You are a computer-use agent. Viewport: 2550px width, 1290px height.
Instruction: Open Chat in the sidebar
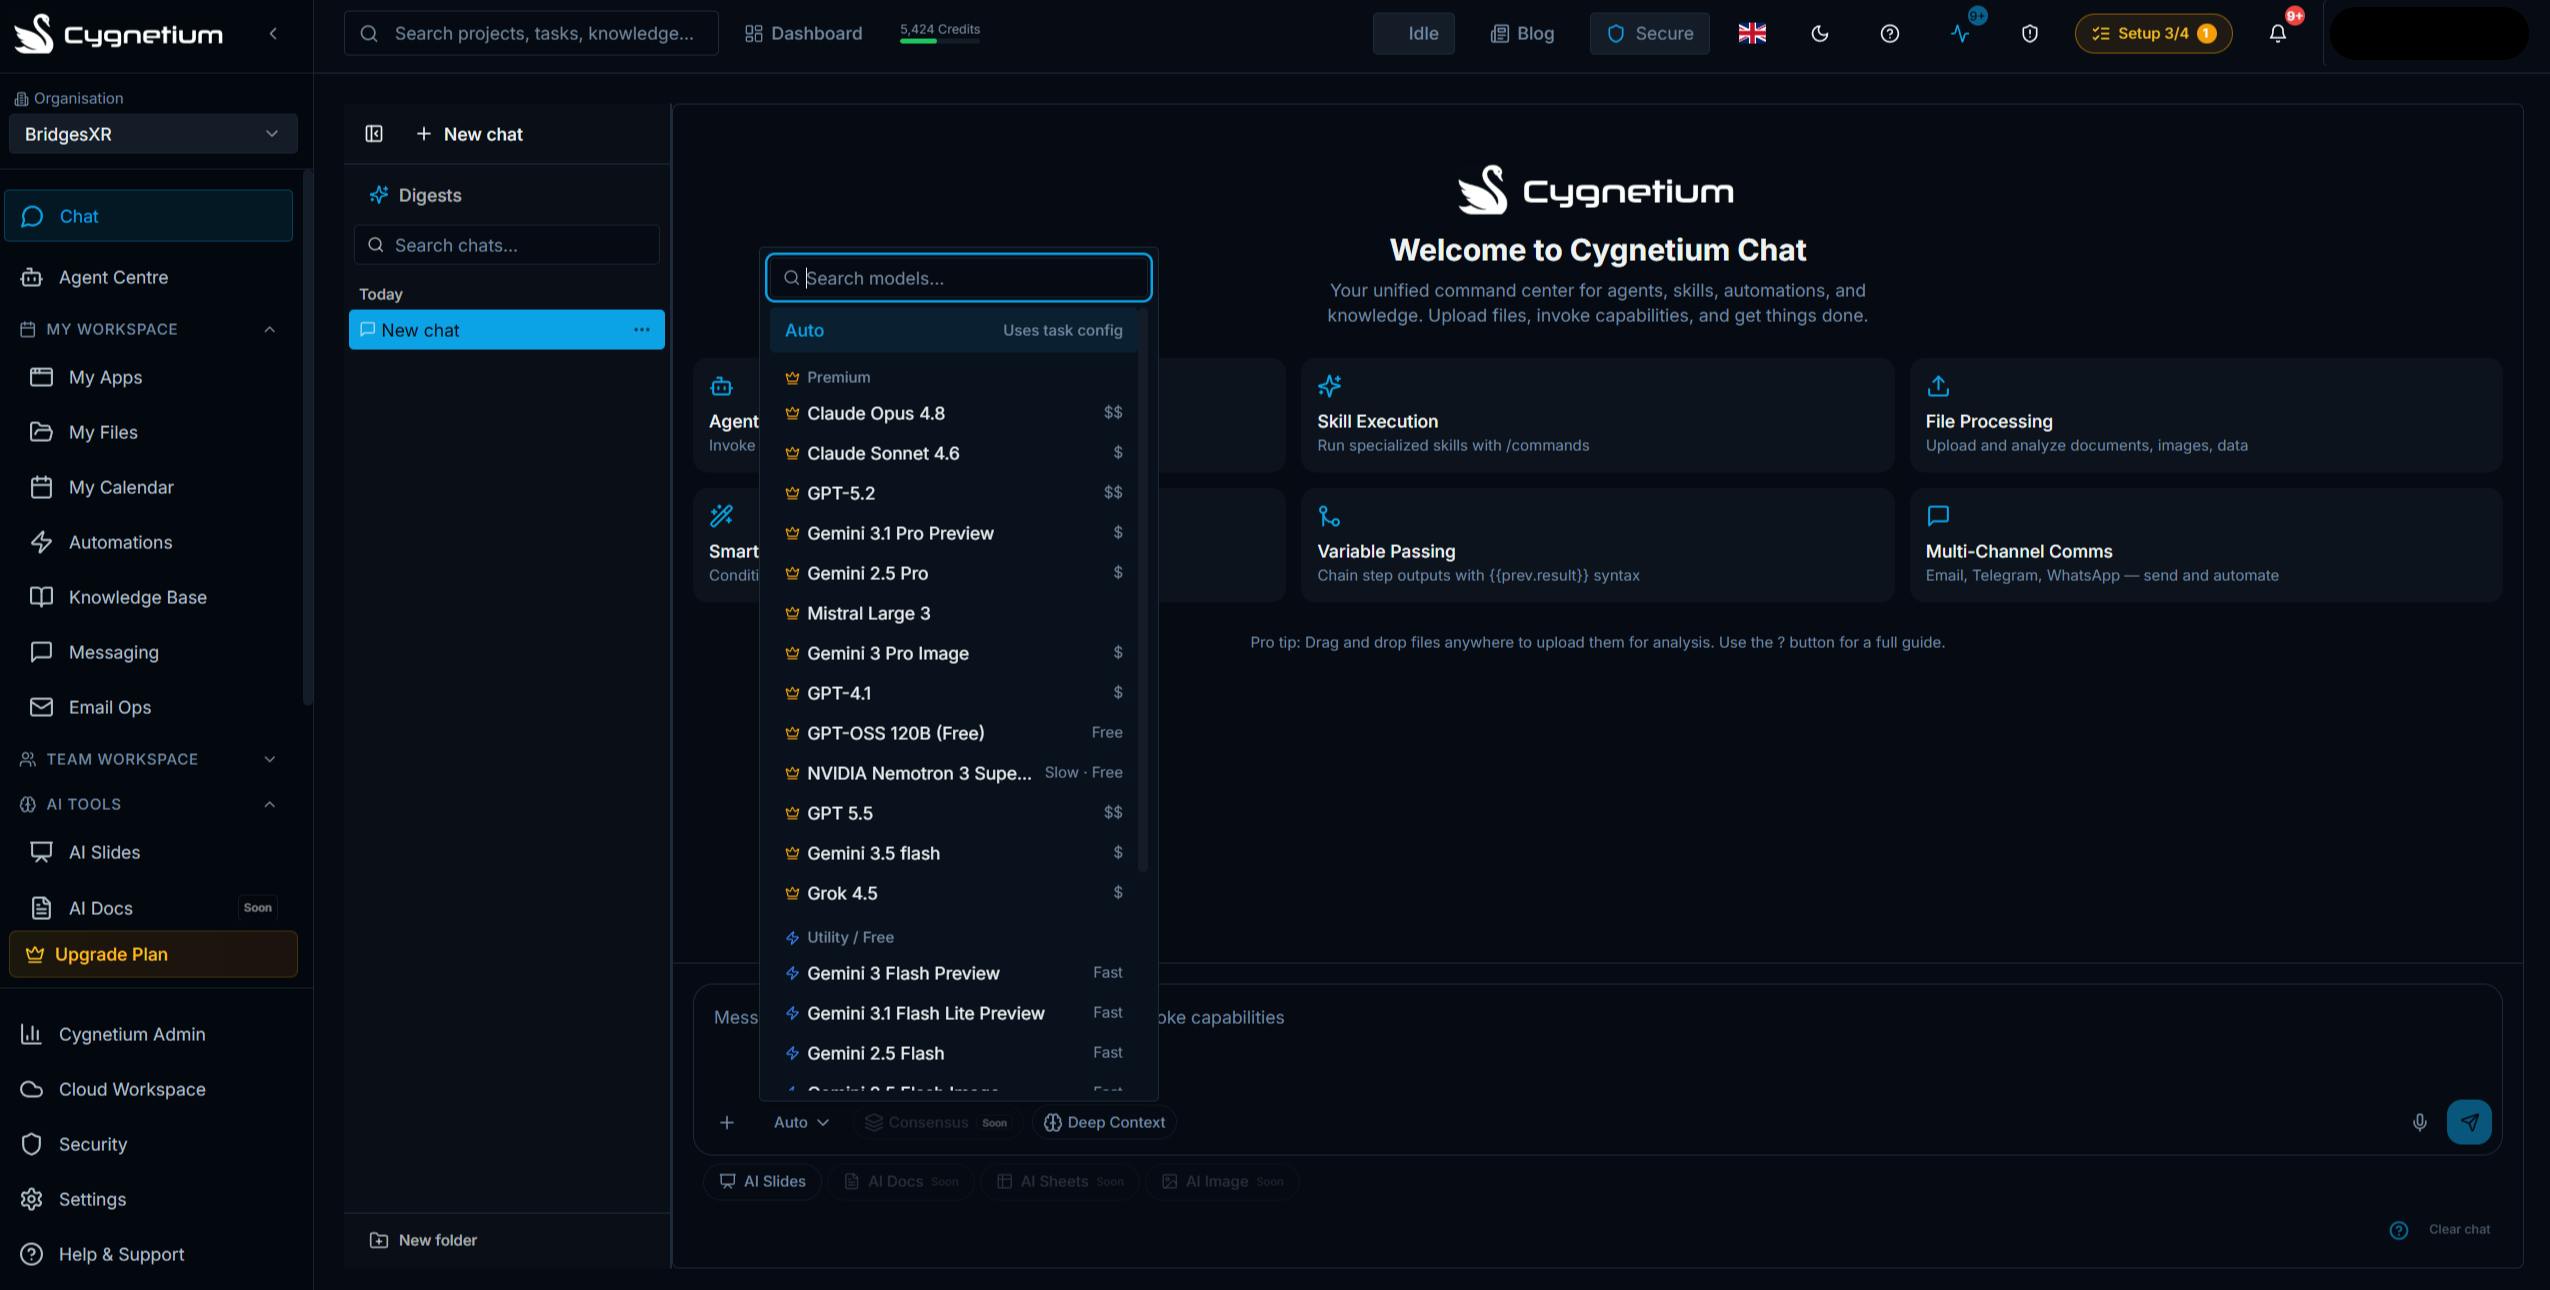(149, 216)
